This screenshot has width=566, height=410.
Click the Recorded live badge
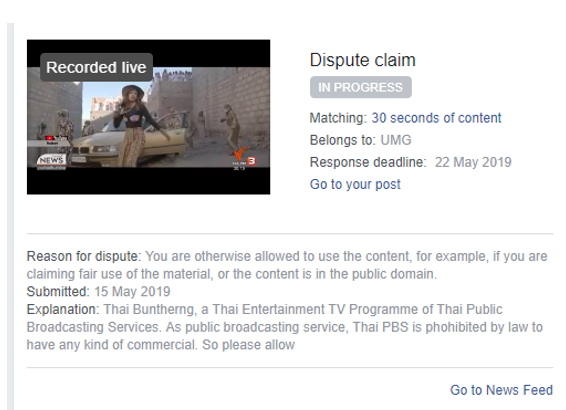pos(96,67)
